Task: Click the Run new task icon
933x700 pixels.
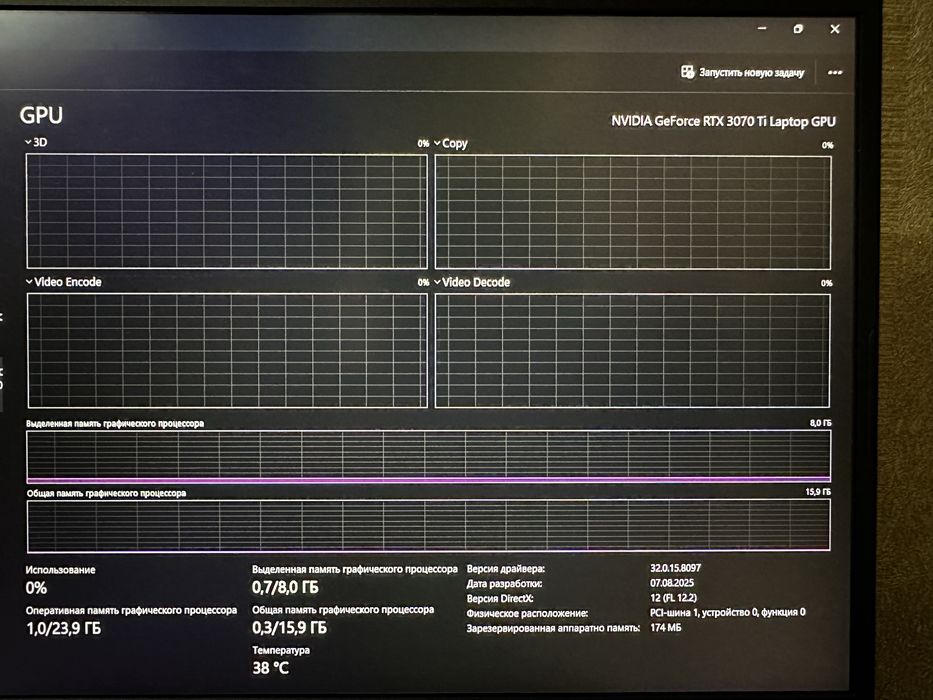Action: tap(687, 72)
